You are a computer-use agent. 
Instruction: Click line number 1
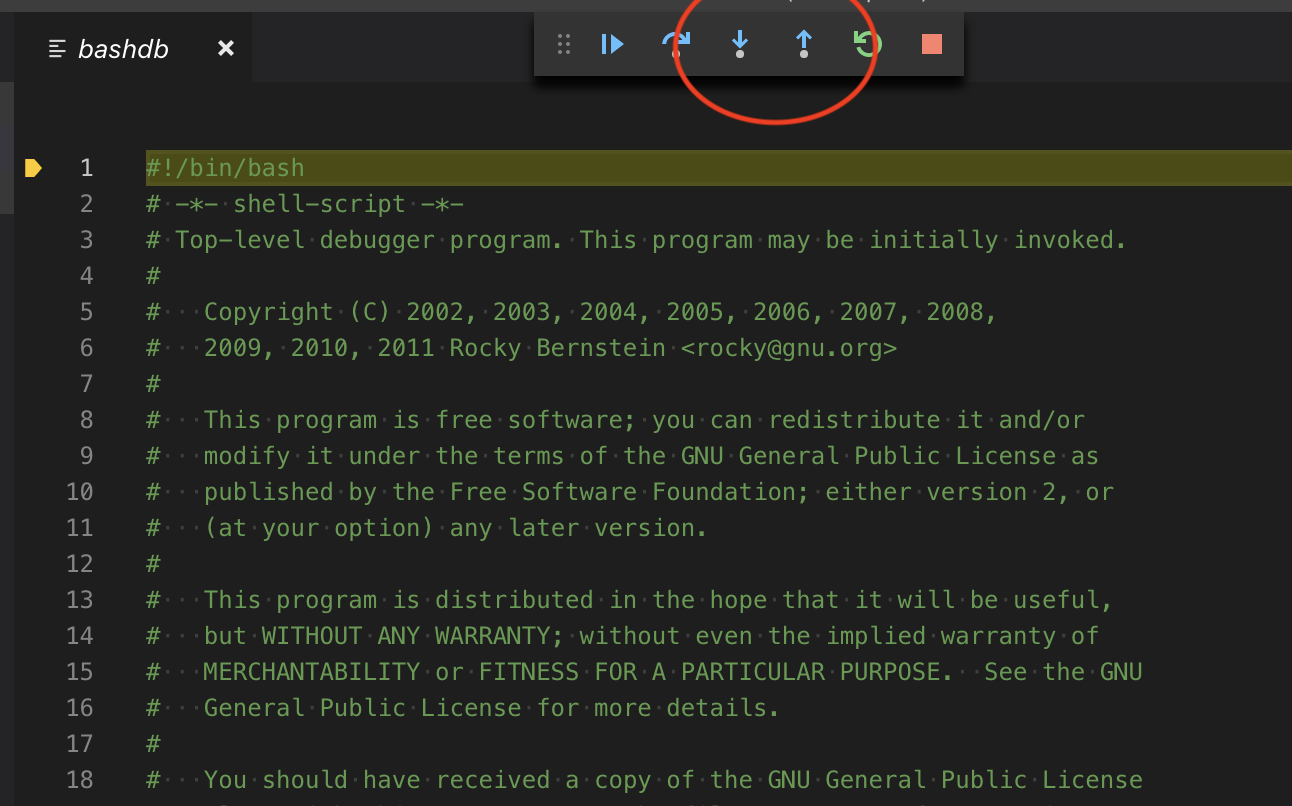[87, 168]
